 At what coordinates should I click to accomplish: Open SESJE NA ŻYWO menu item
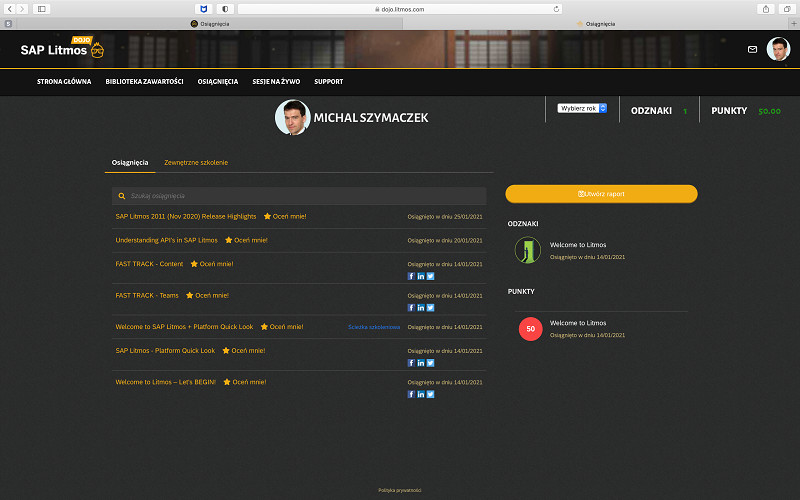pyautogui.click(x=276, y=82)
